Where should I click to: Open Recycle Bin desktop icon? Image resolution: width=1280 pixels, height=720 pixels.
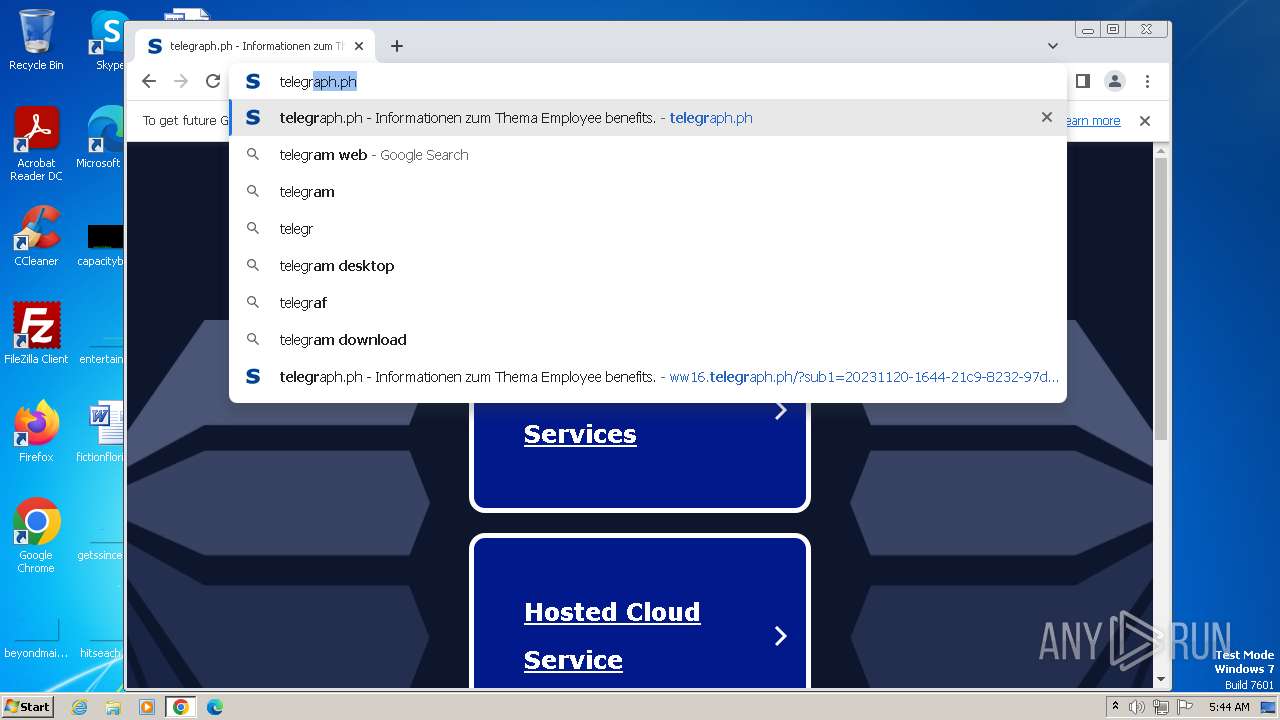(x=36, y=40)
